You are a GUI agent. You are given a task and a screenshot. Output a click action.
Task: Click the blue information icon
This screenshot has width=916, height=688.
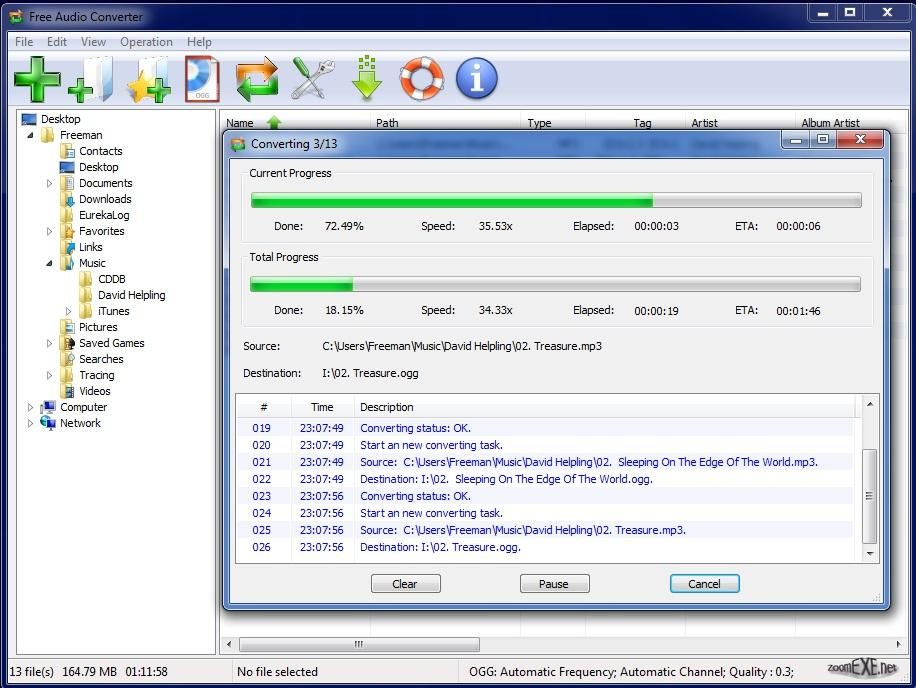pos(477,79)
